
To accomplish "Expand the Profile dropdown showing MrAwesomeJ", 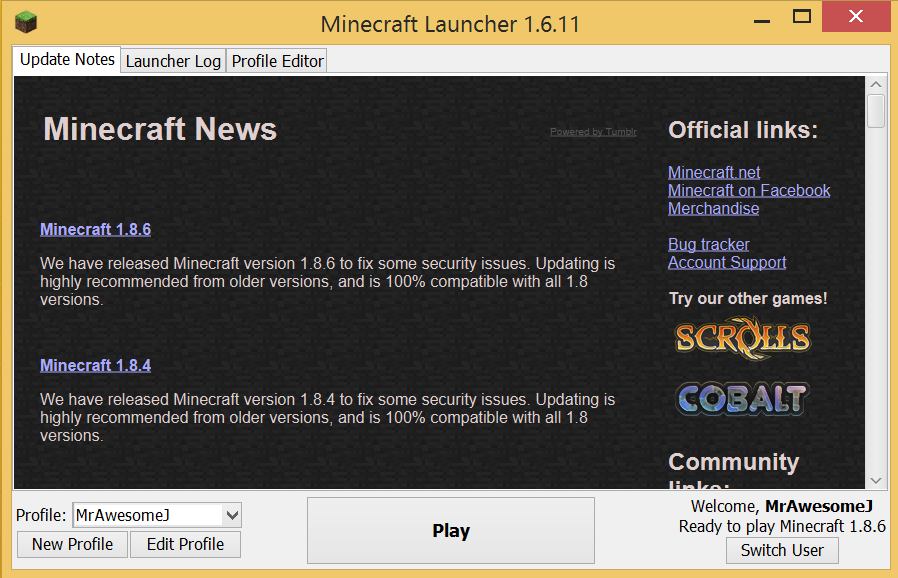I will tap(157, 515).
